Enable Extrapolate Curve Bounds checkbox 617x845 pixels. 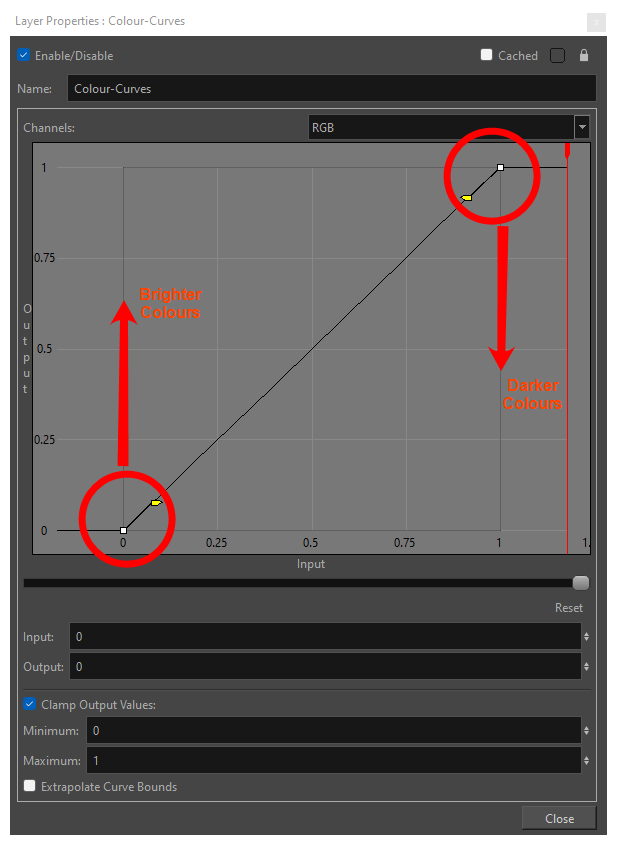click(30, 786)
